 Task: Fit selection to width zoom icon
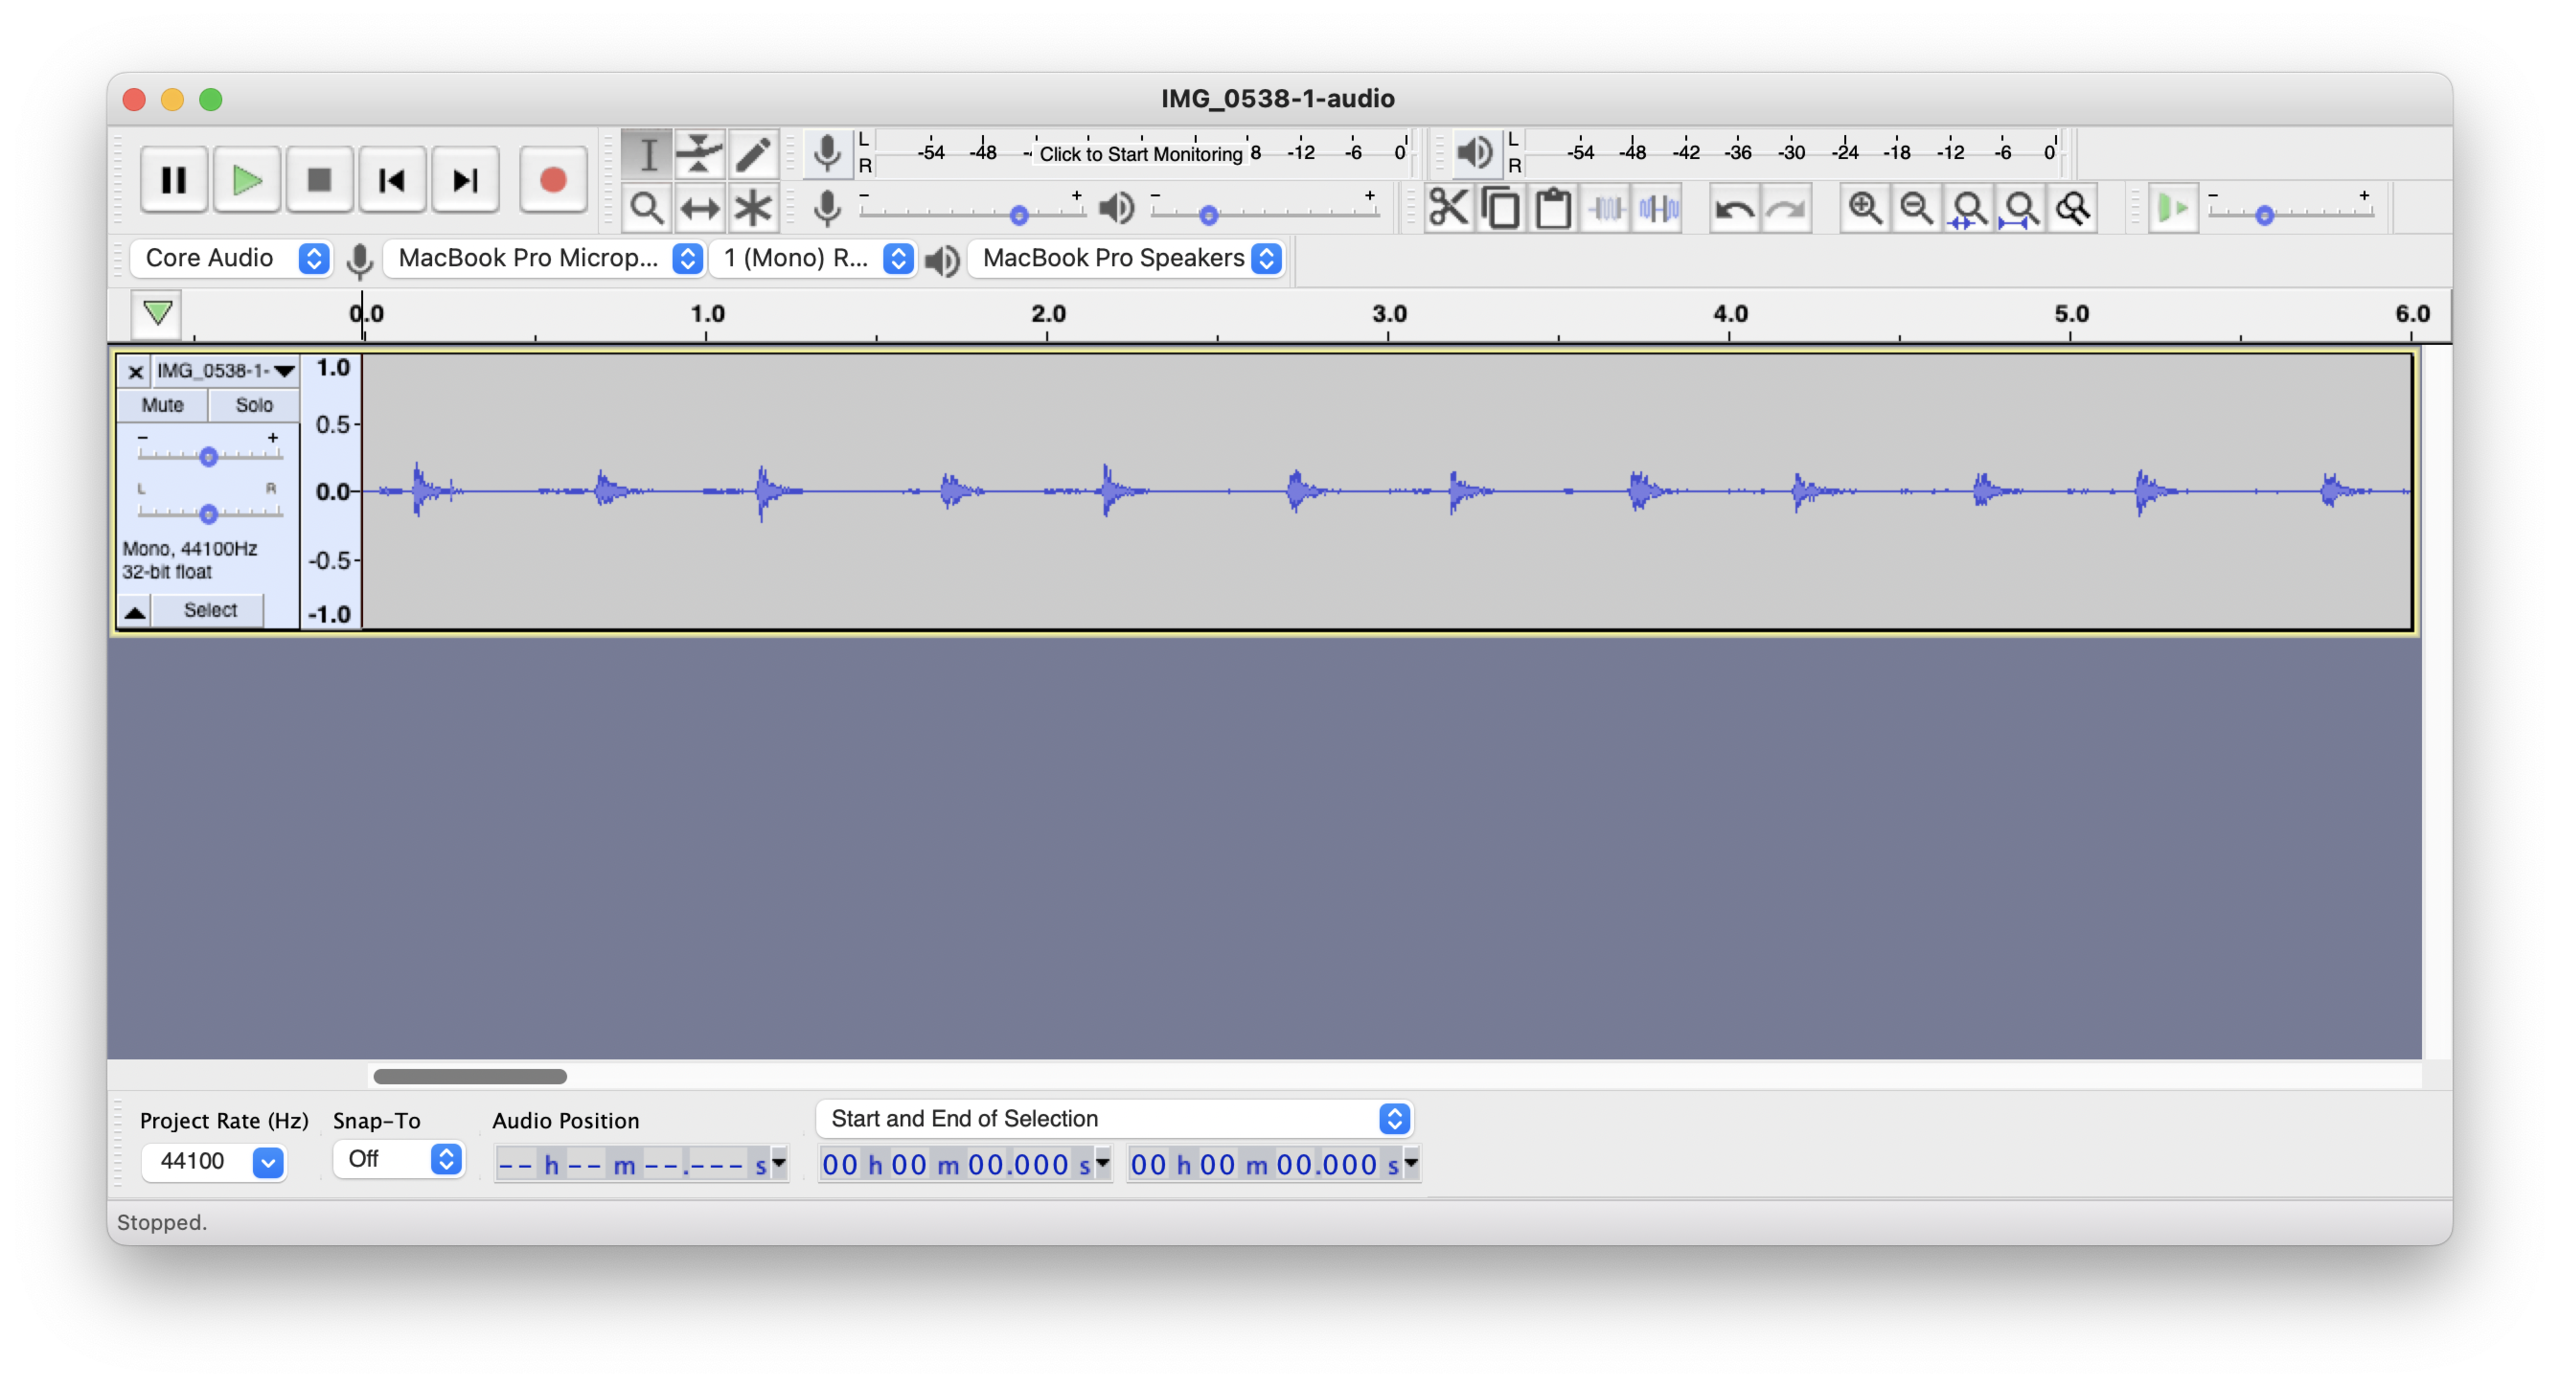coord(1968,208)
